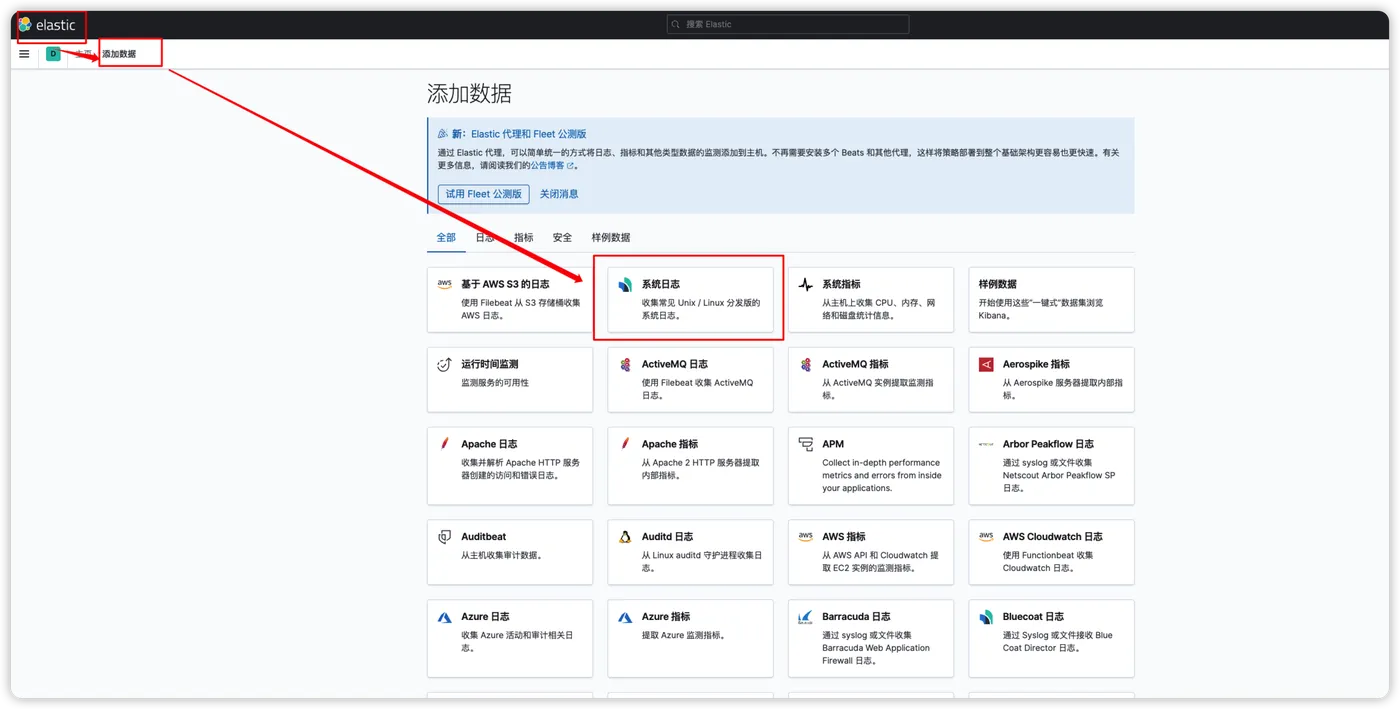Click the Azure 指标 icon
Screen dimensions: 1400x709
625,618
